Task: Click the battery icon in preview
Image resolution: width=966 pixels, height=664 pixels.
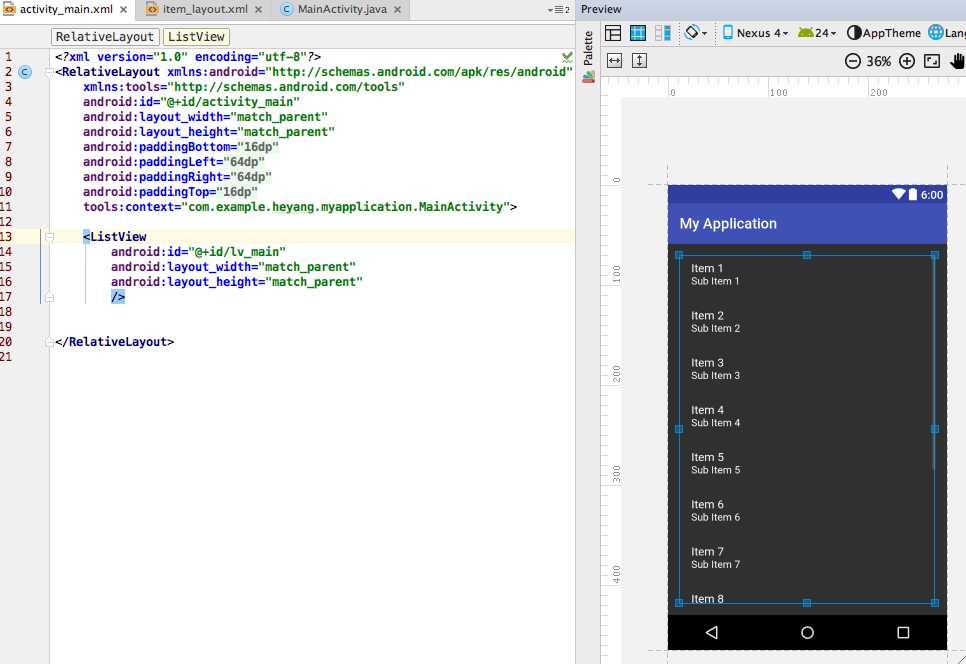Action: [913, 194]
